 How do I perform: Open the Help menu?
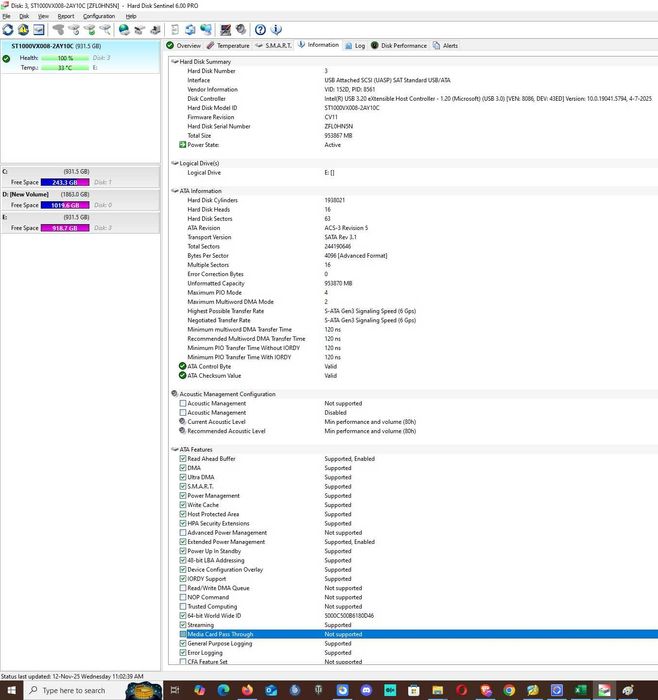tap(131, 16)
